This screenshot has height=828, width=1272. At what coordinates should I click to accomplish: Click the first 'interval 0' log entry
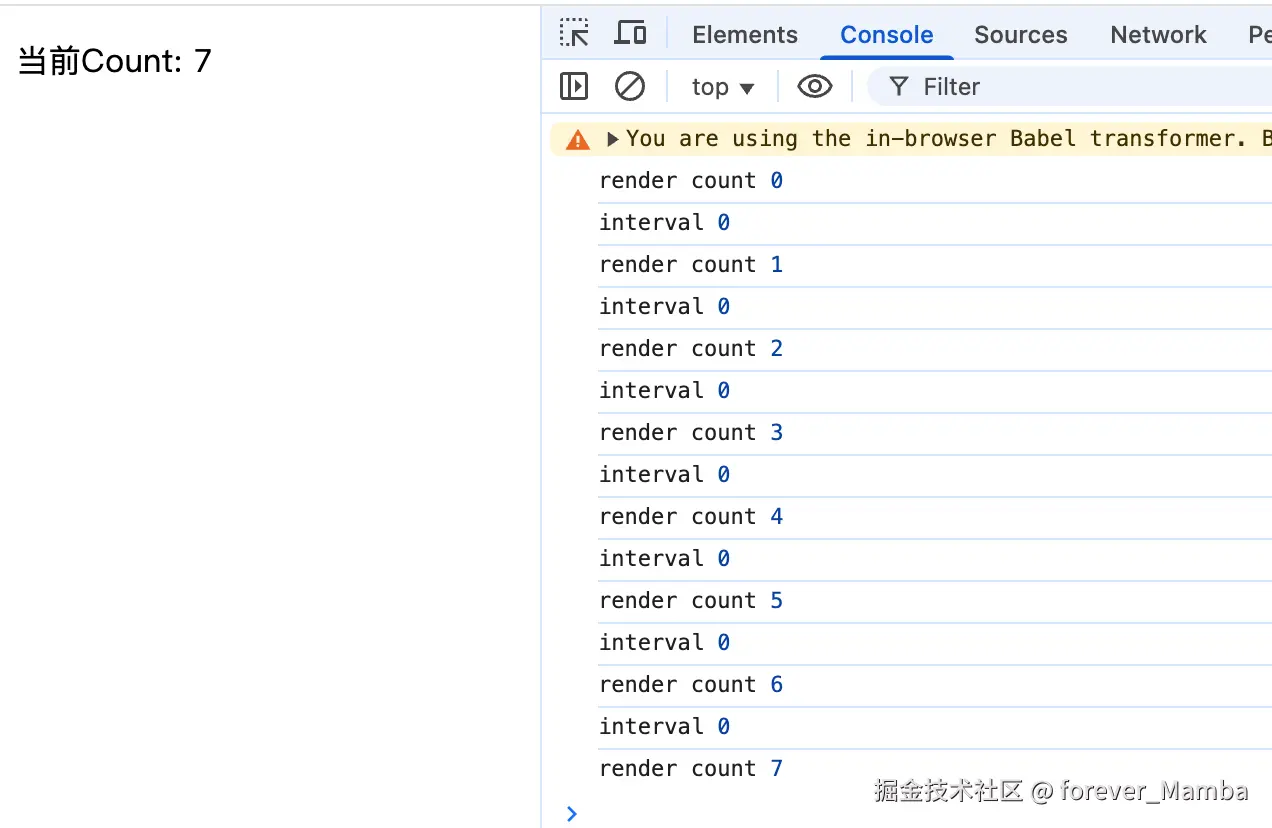pyautogui.click(x=664, y=223)
